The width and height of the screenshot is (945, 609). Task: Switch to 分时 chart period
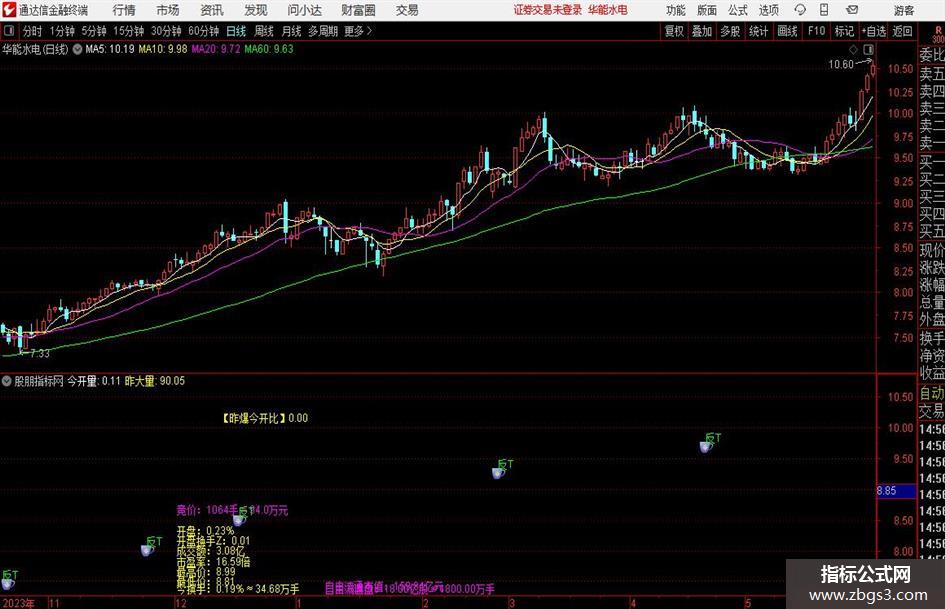pyautogui.click(x=33, y=31)
